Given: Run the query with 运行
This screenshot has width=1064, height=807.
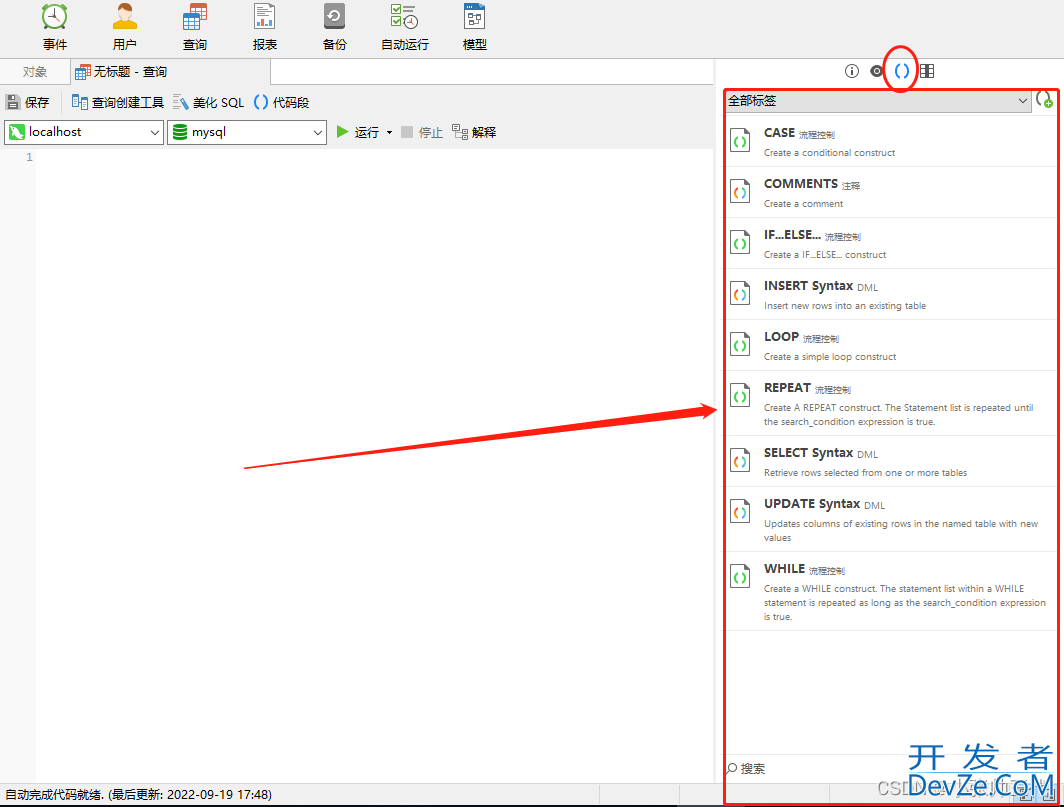Looking at the screenshot, I should pos(358,132).
